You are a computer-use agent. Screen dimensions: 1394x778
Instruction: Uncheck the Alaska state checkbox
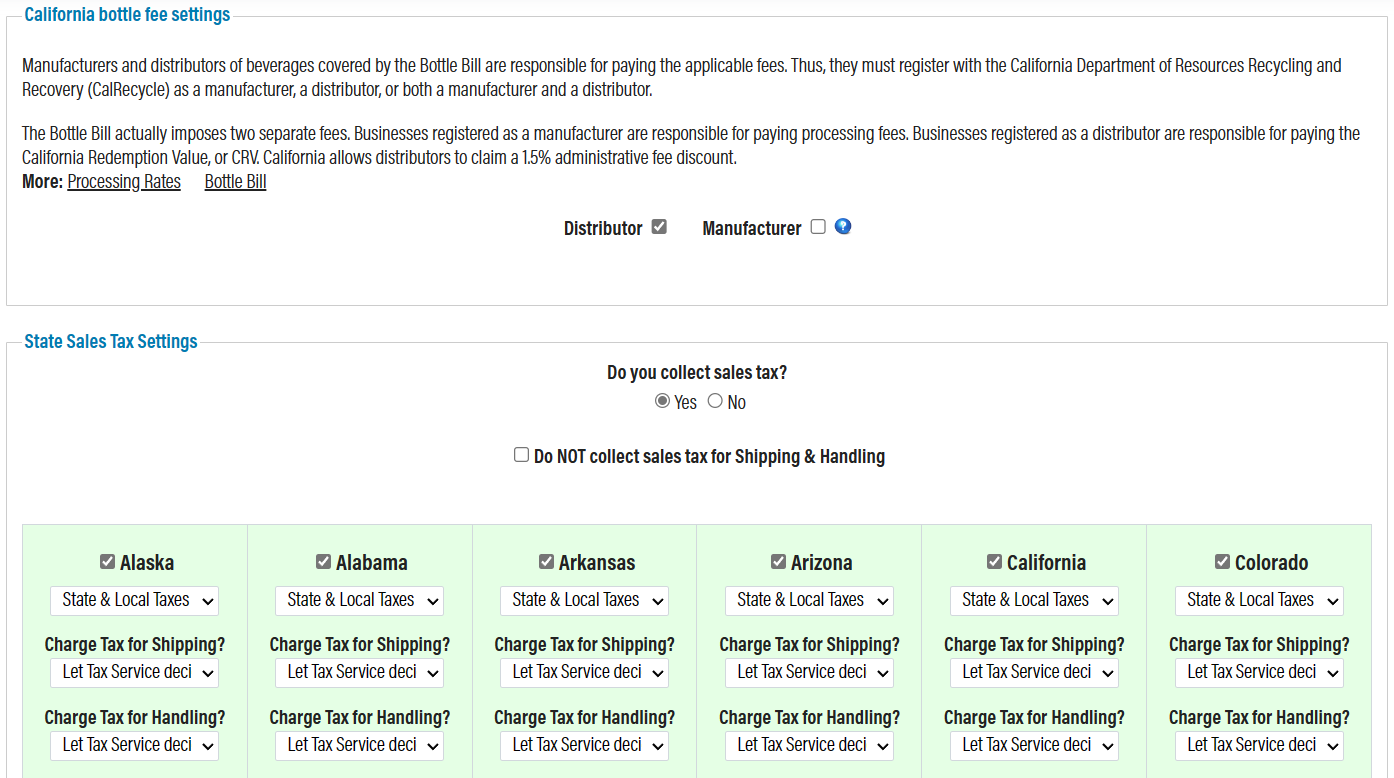click(x=107, y=561)
